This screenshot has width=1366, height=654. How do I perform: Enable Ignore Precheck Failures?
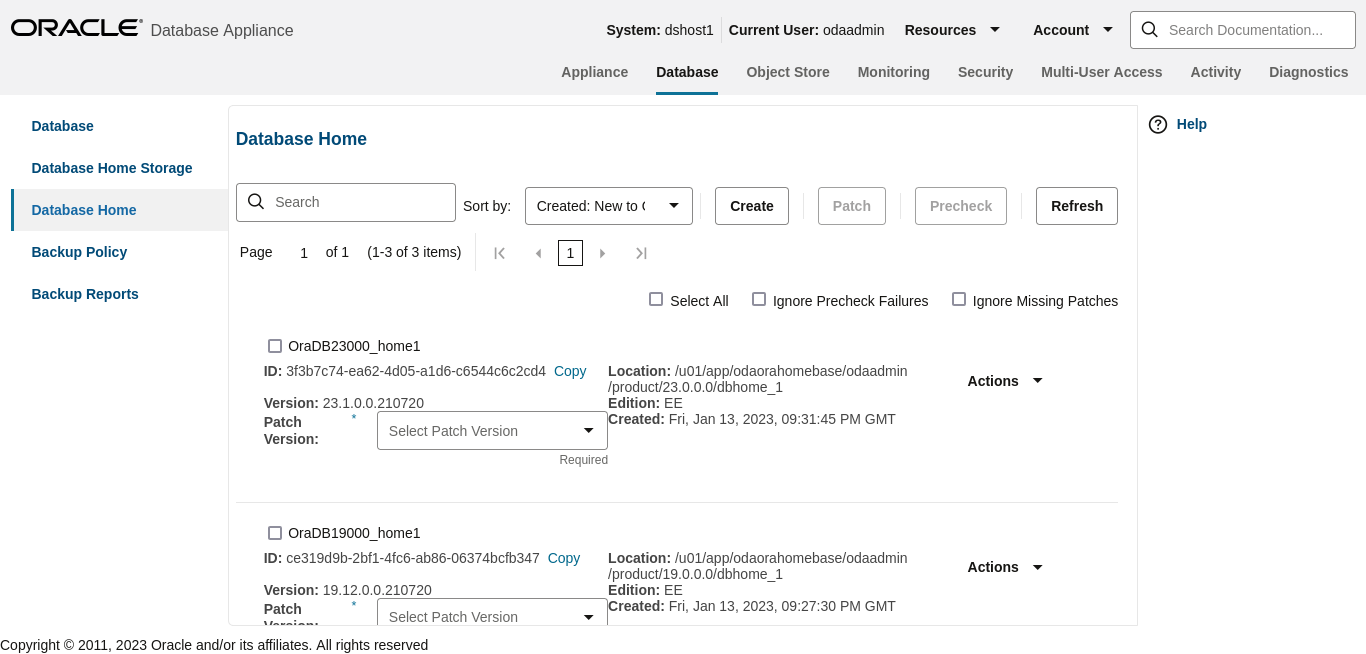[x=759, y=299]
